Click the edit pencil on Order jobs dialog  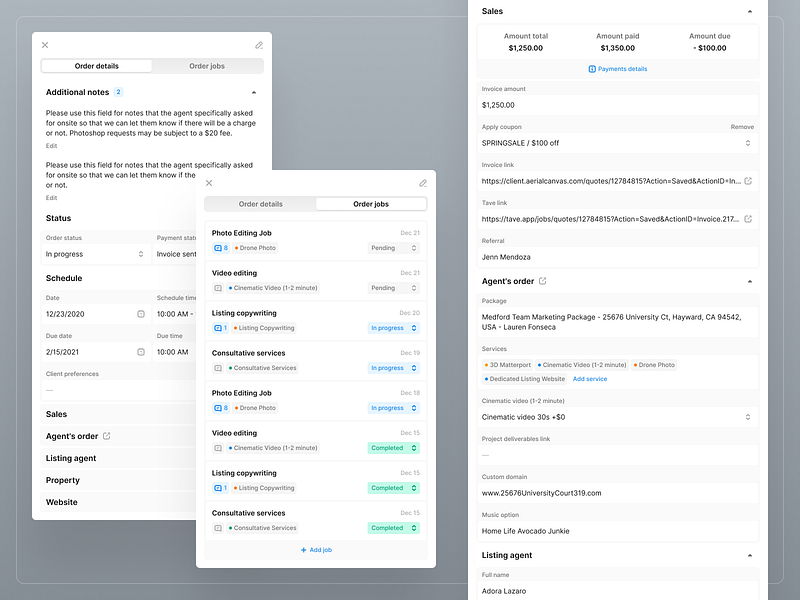(x=422, y=184)
